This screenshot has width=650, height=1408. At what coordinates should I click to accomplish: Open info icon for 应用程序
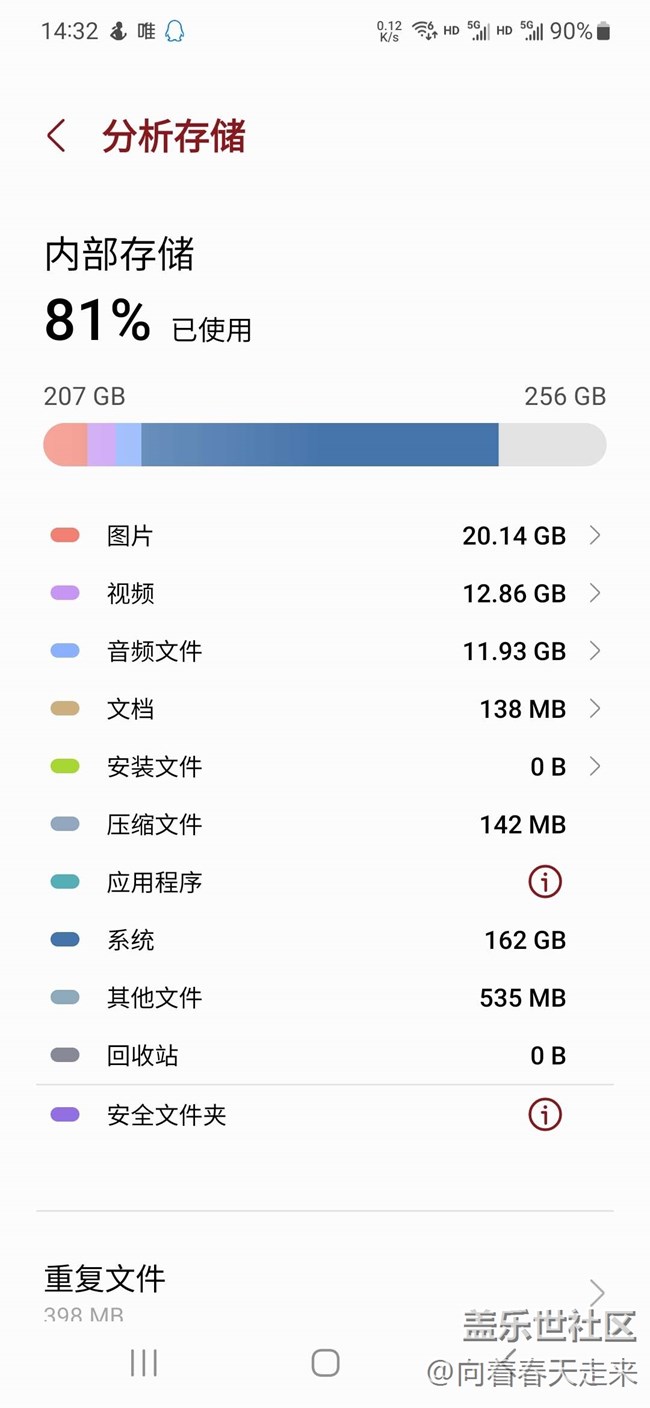pyautogui.click(x=545, y=882)
